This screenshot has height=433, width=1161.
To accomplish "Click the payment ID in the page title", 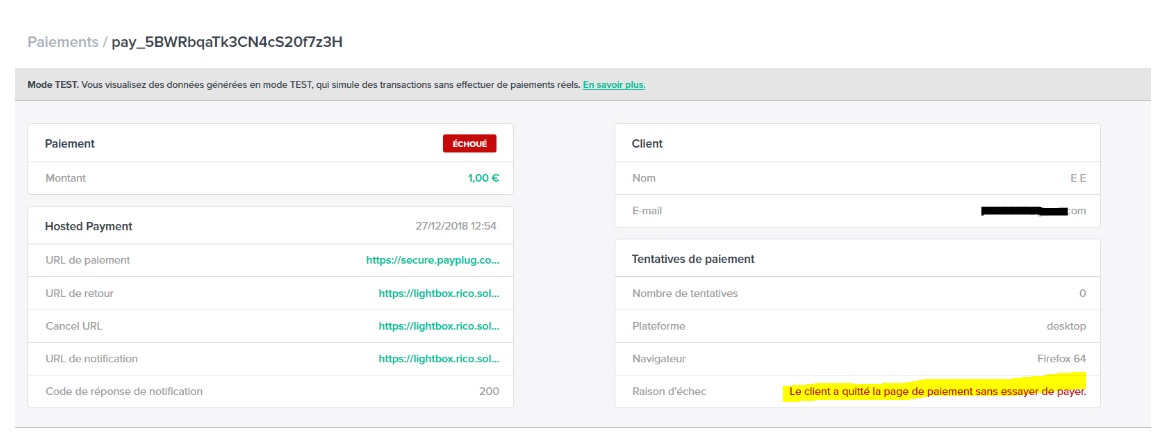I will pos(228,42).
